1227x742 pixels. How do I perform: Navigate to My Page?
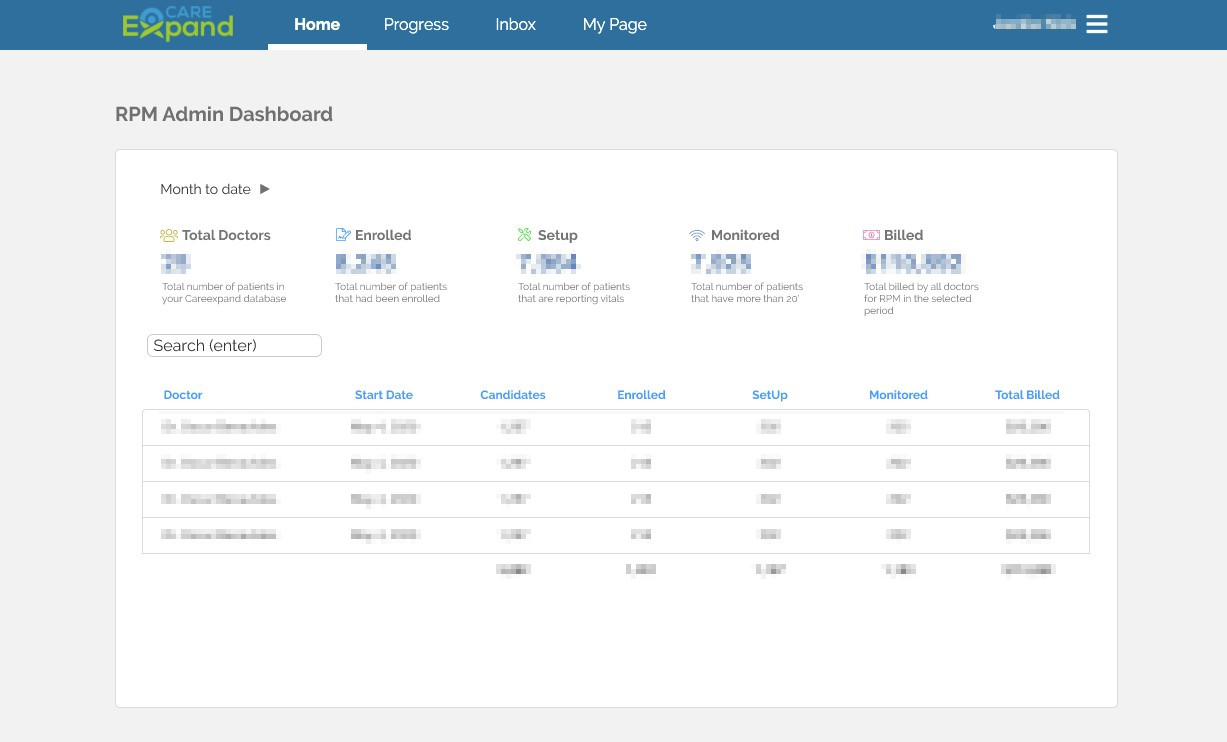615,24
